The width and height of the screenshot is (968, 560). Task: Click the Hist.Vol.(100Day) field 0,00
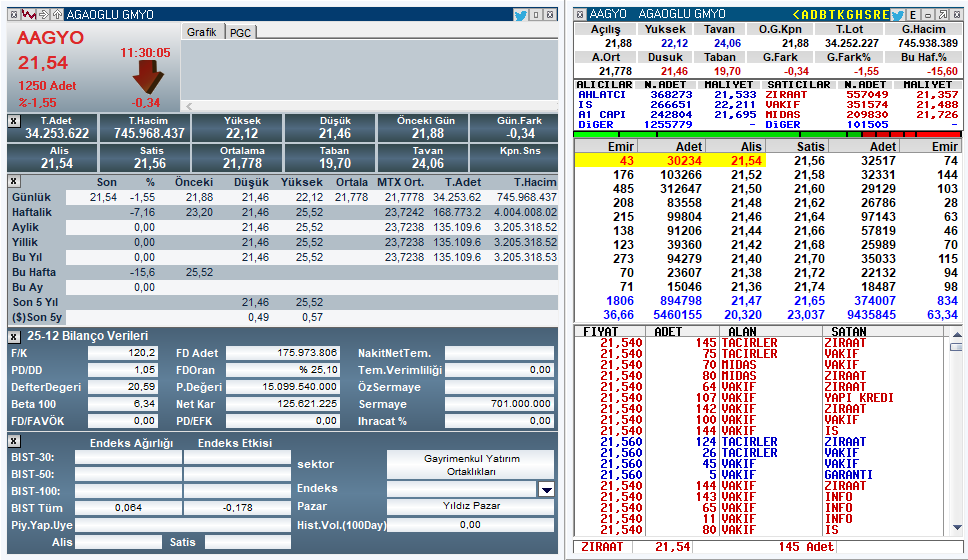470,525
